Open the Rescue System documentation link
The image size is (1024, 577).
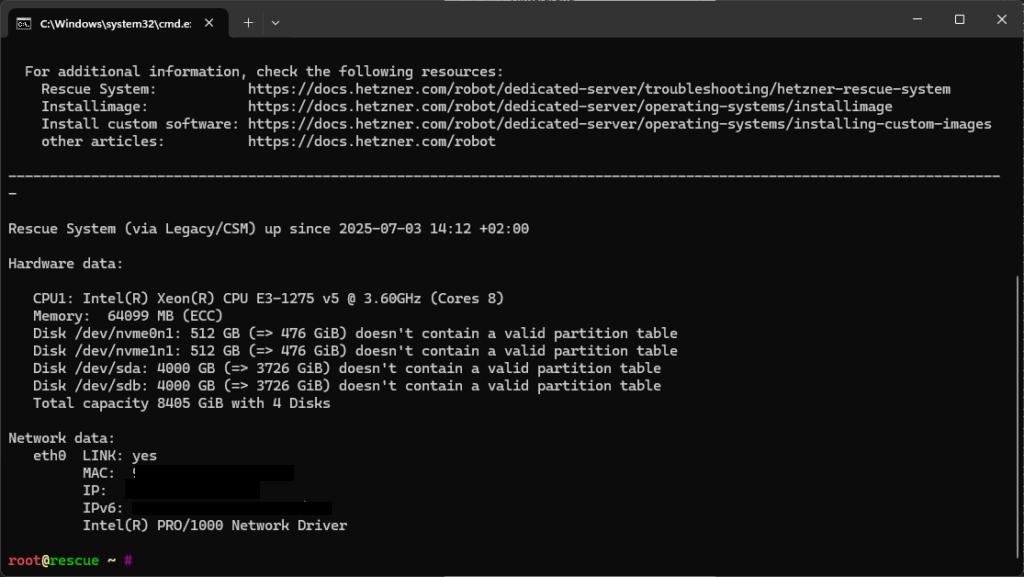599,89
